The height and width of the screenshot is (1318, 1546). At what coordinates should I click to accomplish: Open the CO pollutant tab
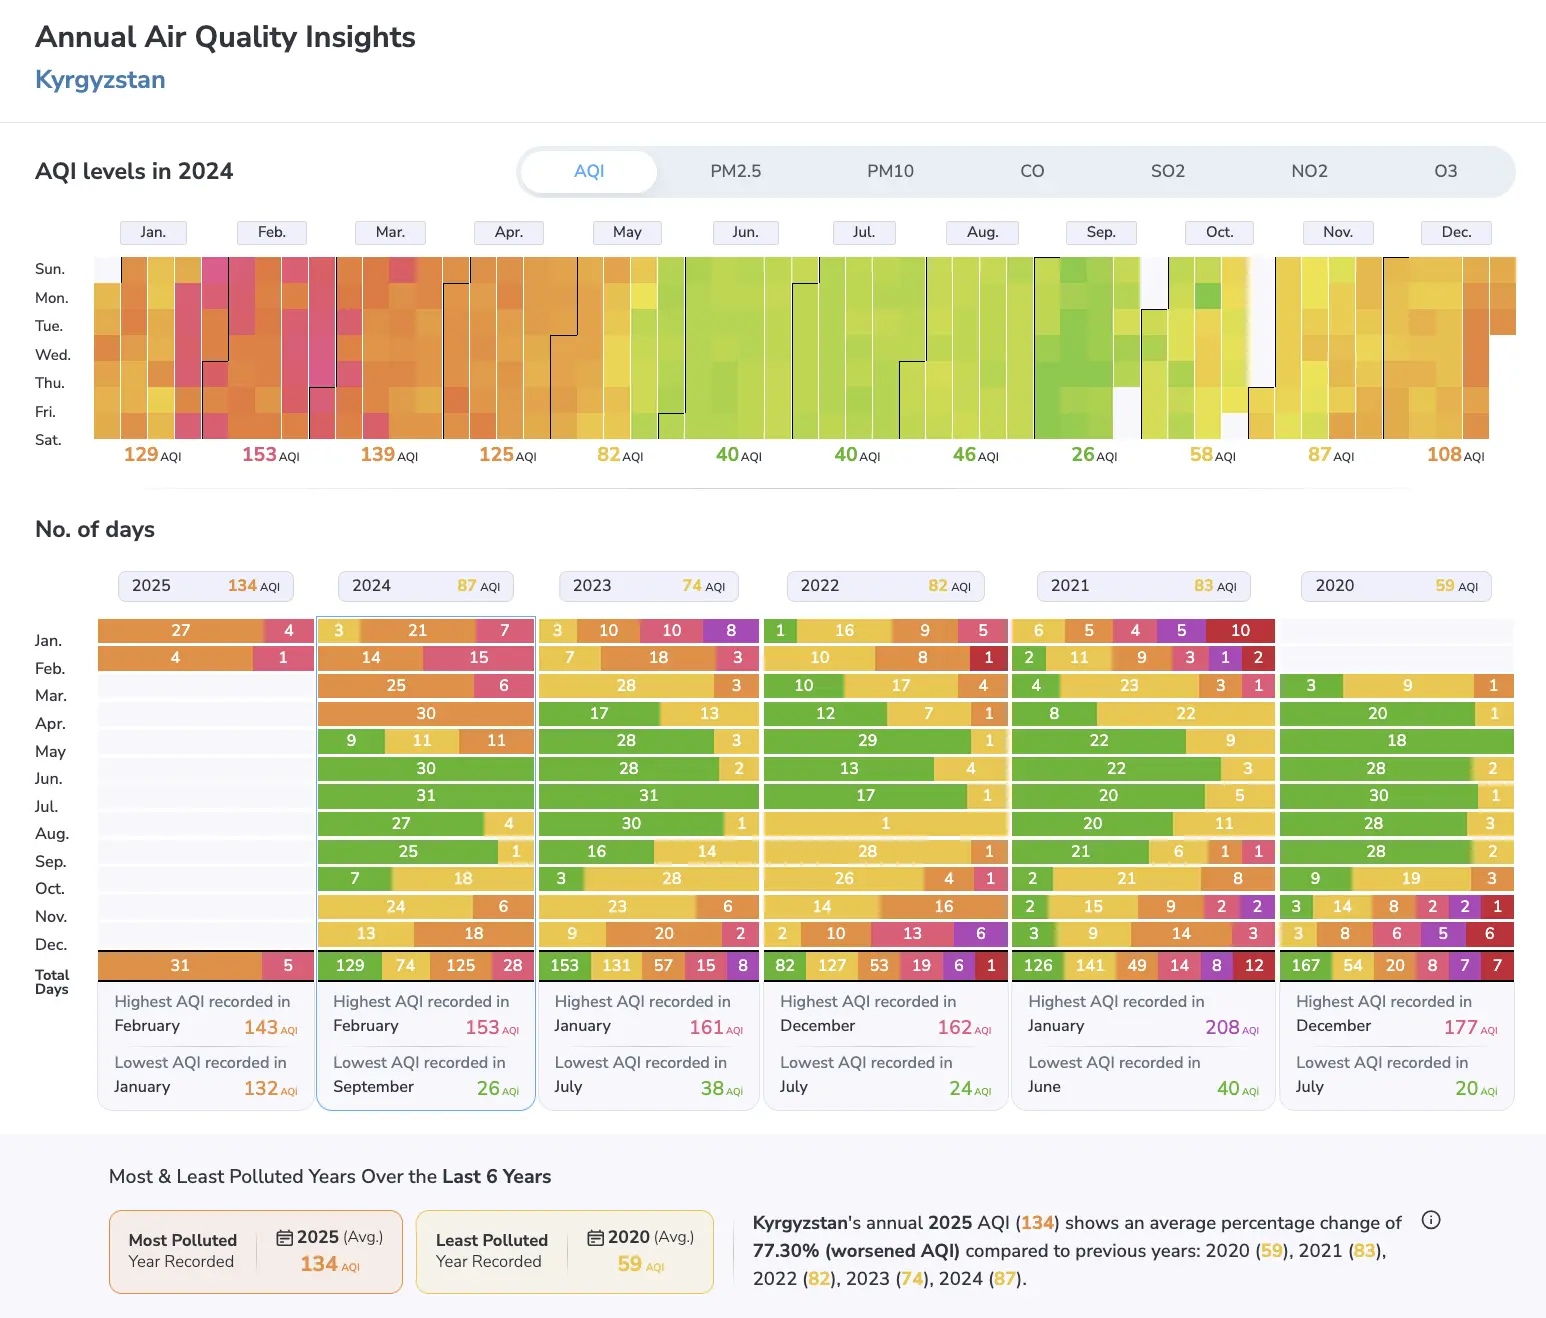tap(1032, 171)
